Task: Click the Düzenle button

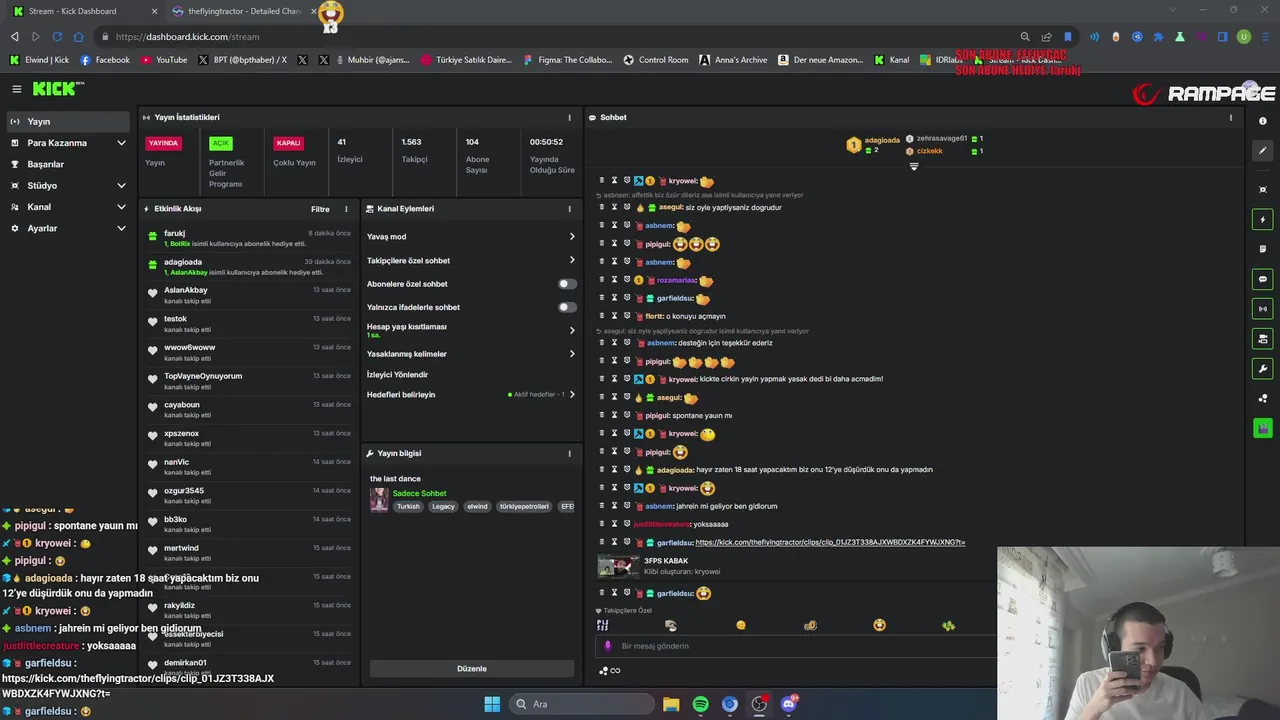Action: point(472,669)
